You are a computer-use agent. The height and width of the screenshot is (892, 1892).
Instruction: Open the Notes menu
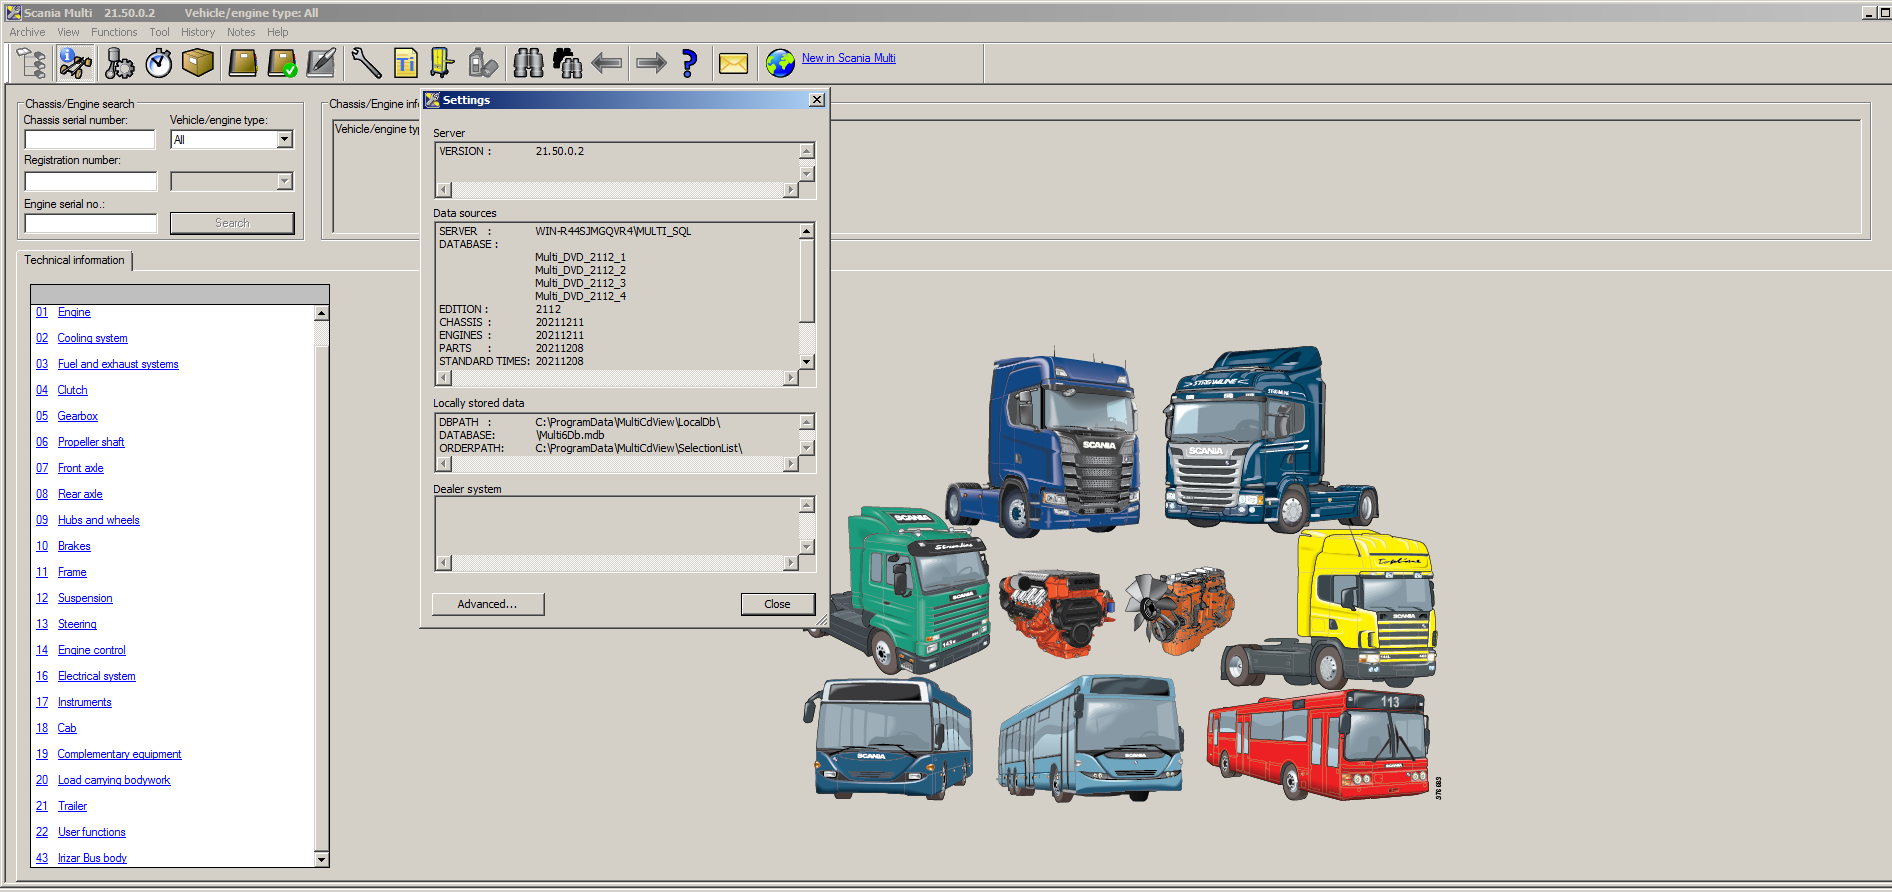241,32
